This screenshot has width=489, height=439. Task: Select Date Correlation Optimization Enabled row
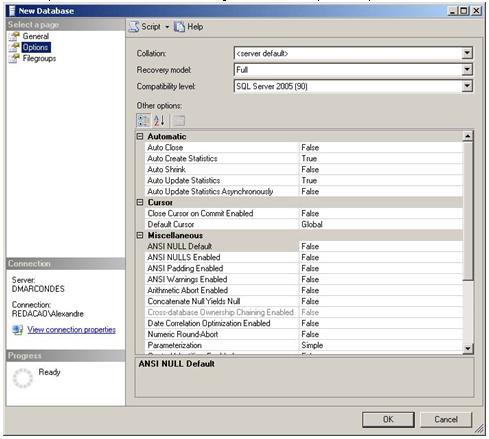[x=304, y=323]
